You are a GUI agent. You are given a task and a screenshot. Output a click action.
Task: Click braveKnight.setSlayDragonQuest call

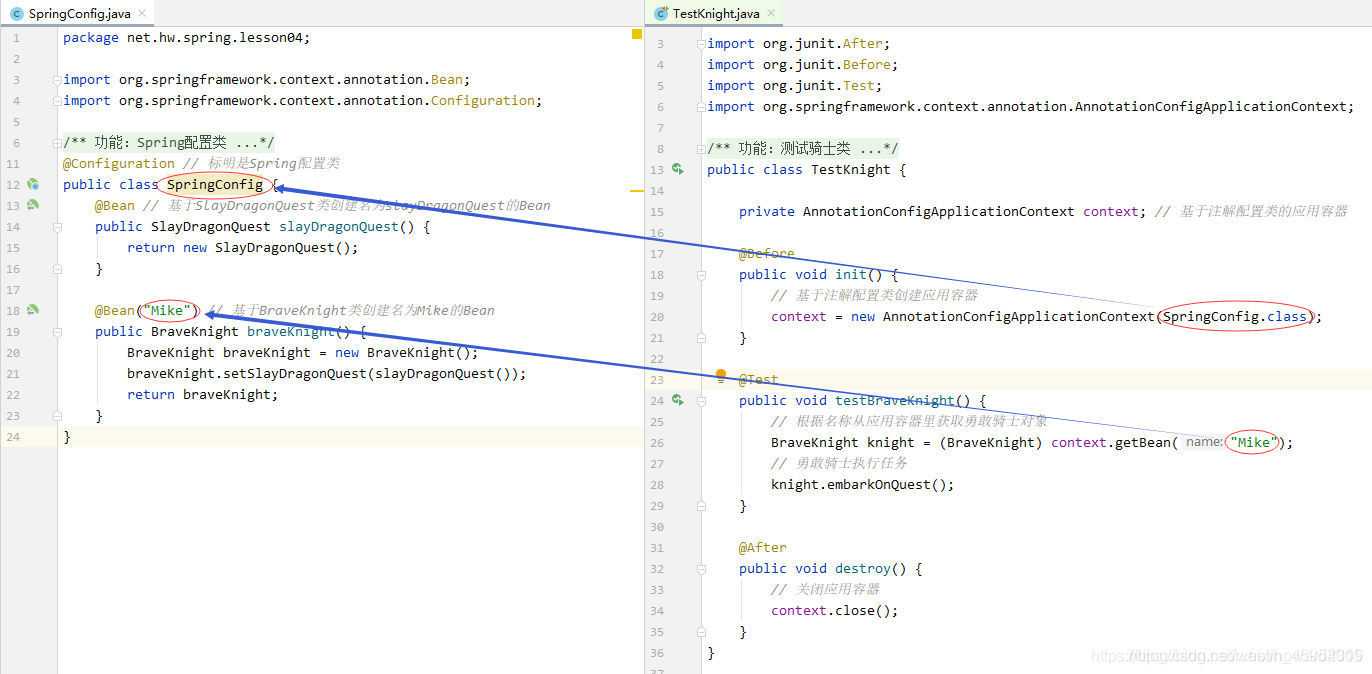pyautogui.click(x=327, y=373)
